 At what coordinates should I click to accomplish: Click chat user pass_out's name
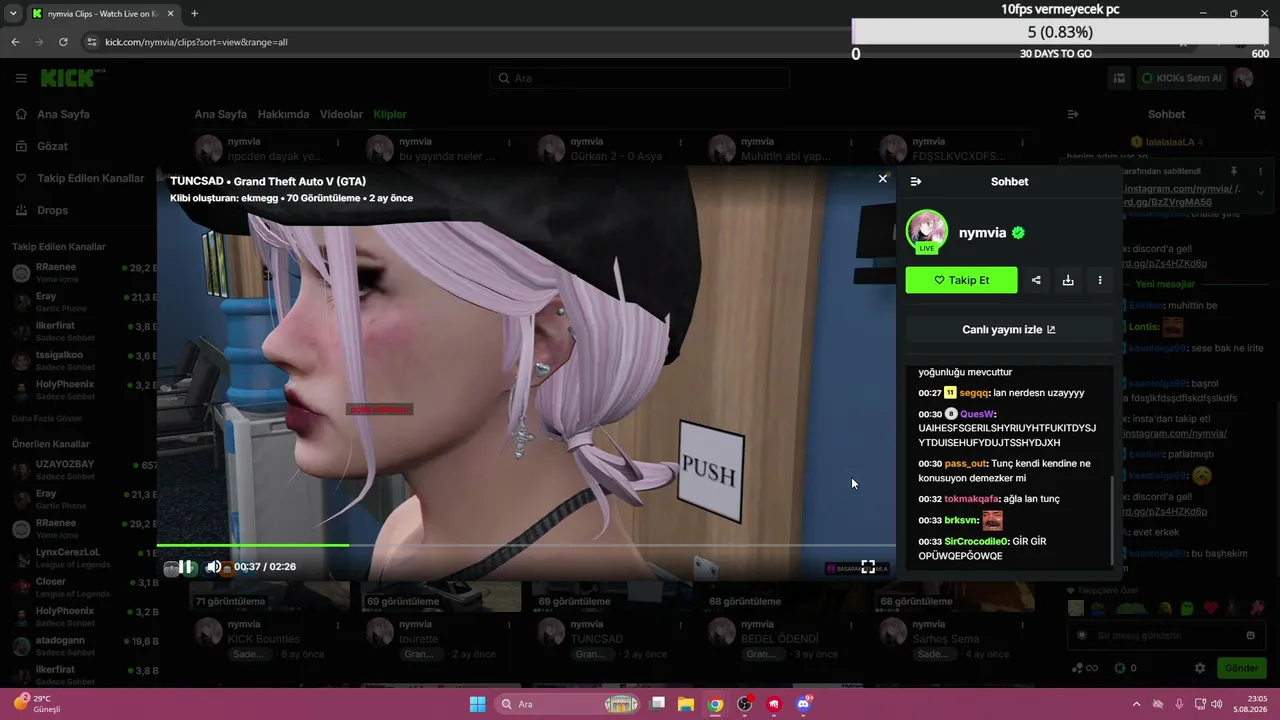(x=966, y=464)
